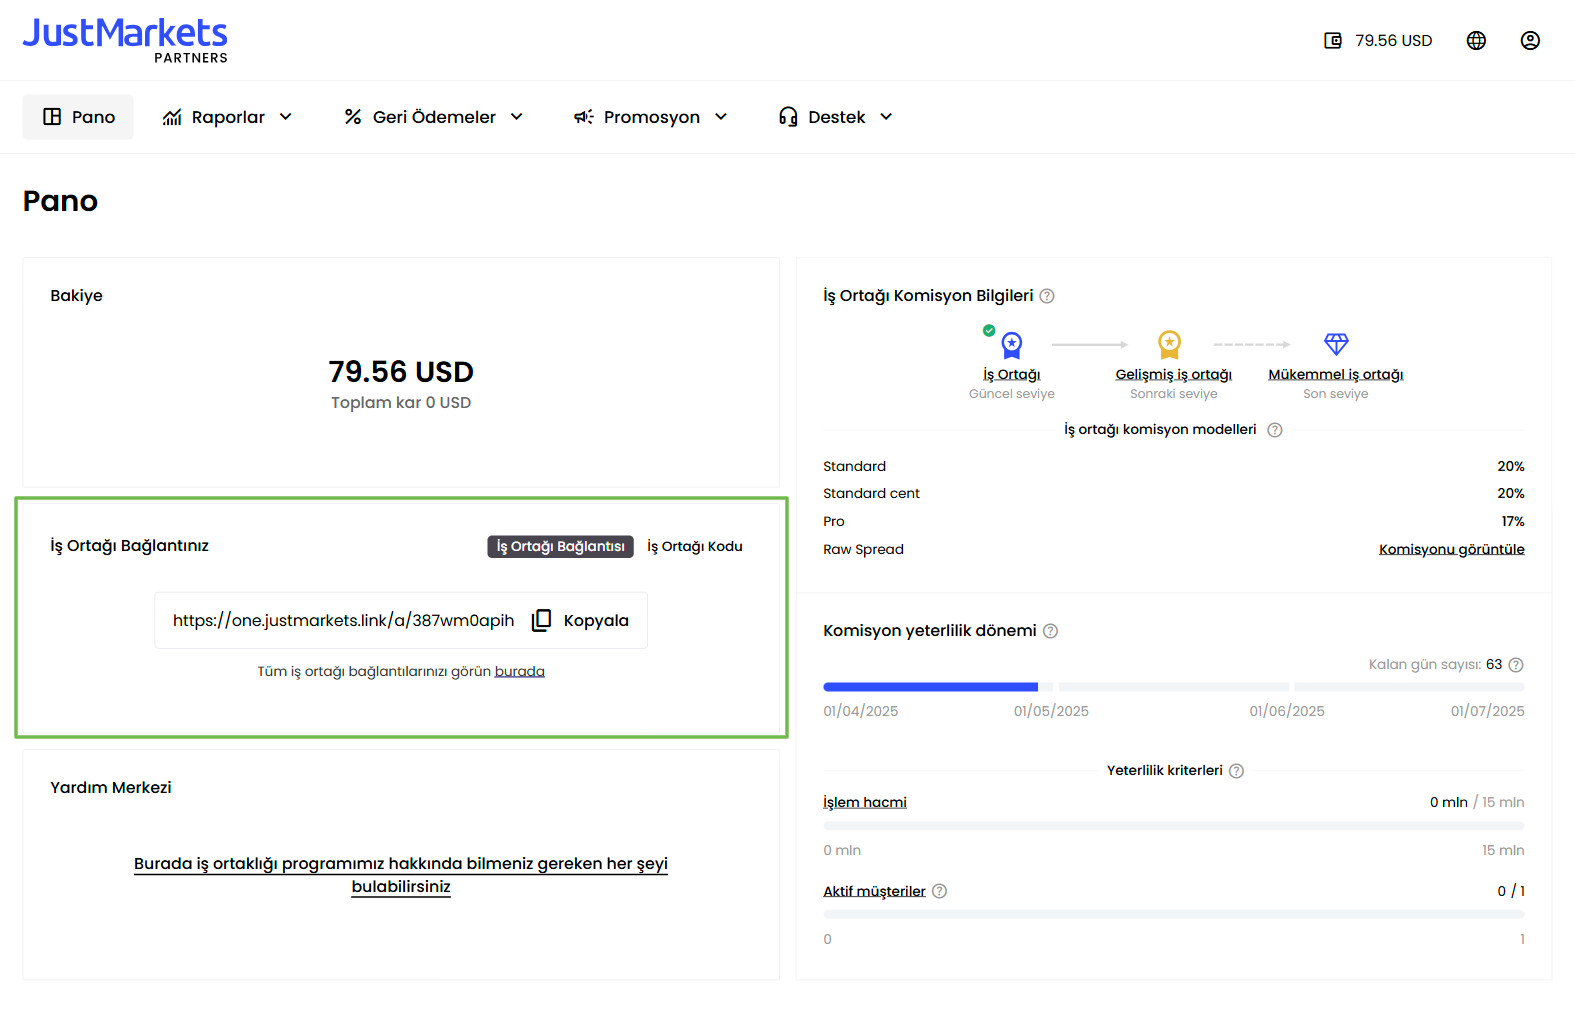Click the large 79.56 USD balance amount

(x=401, y=372)
